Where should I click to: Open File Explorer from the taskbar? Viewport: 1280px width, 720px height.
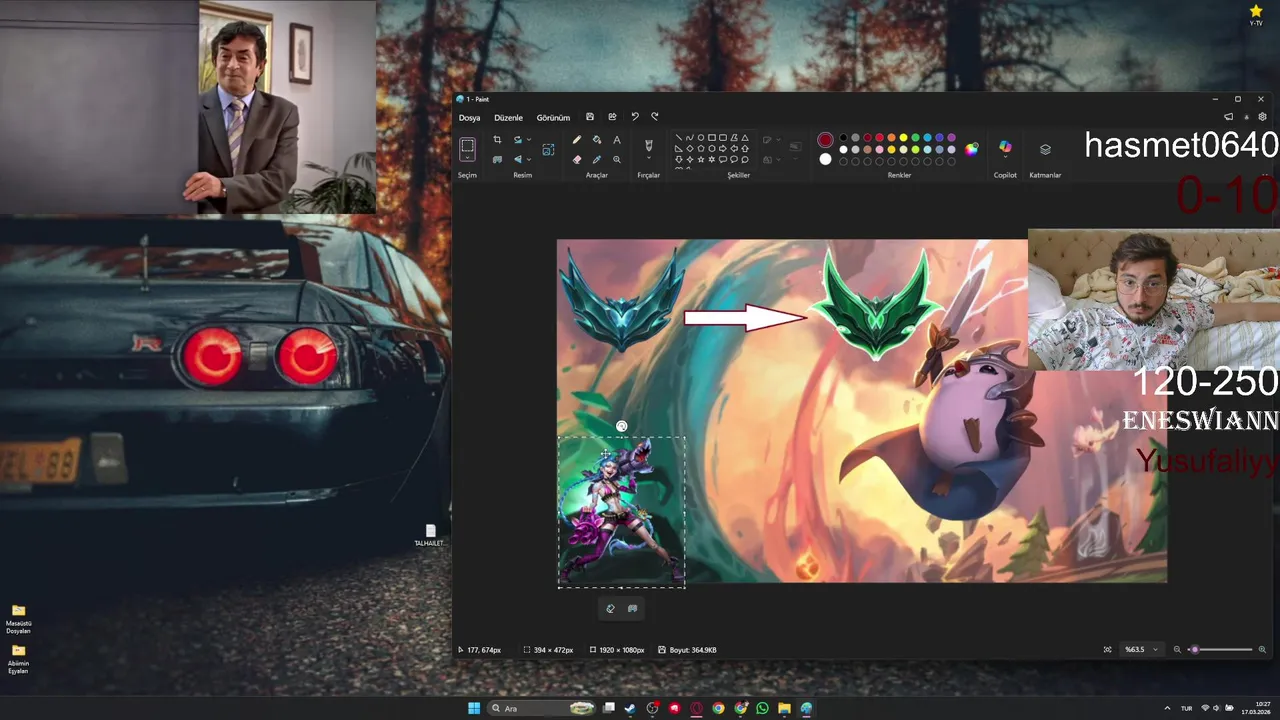point(784,708)
